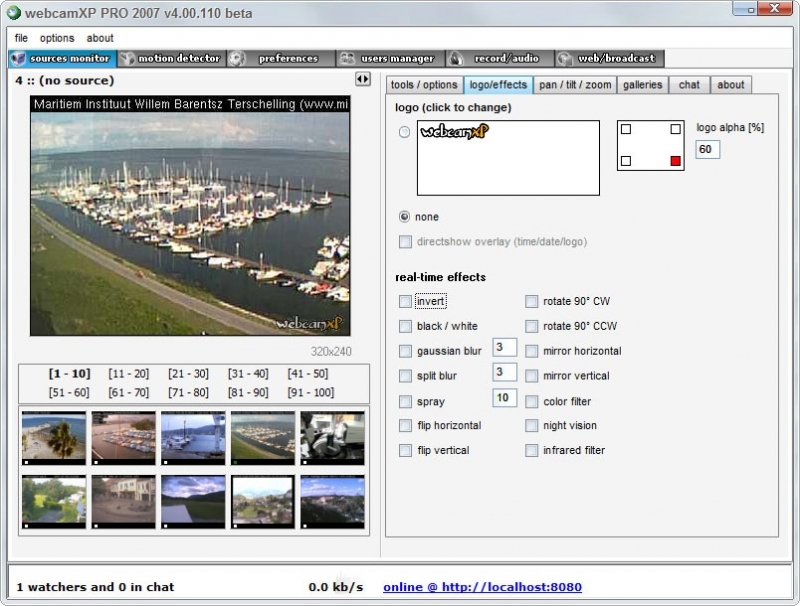
Task: Show sources [71 - 80]
Action: 188,393
